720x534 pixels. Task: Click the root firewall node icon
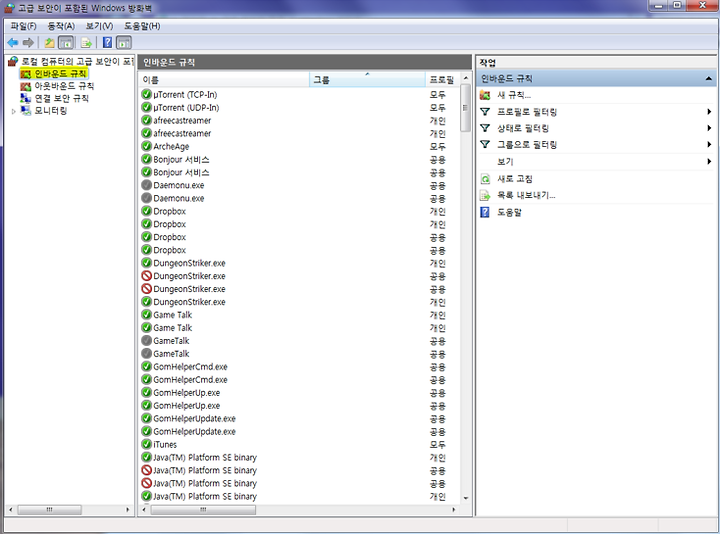[13, 61]
